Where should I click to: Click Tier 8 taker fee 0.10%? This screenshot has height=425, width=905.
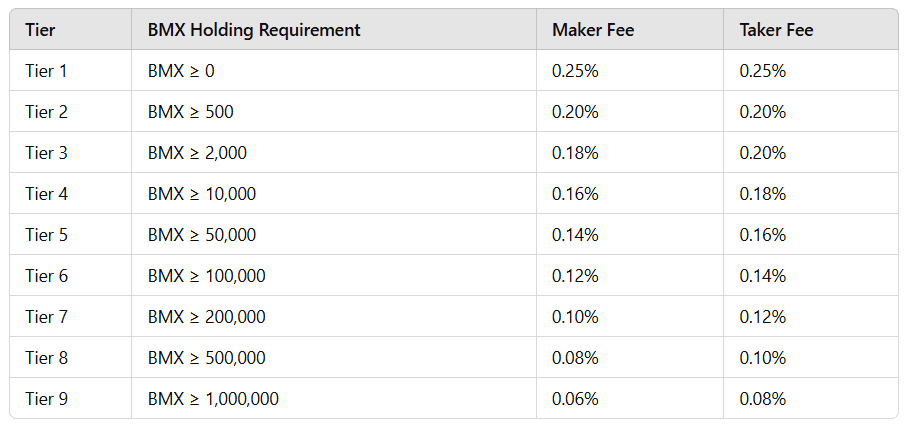[x=763, y=358]
